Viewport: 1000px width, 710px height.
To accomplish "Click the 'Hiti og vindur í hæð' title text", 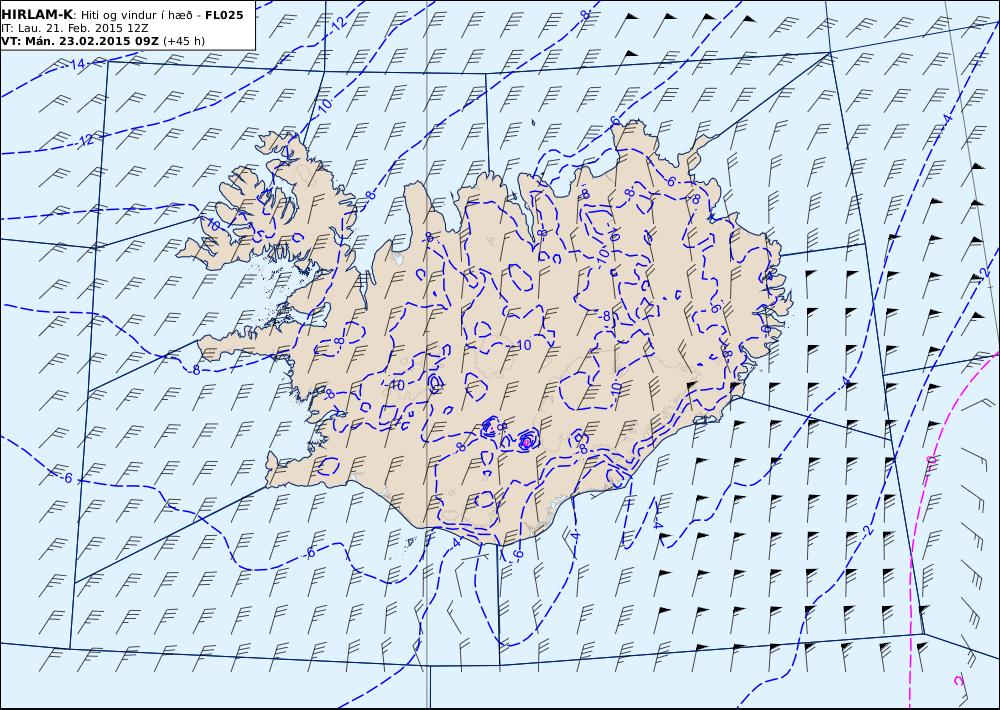I will (136, 15).
